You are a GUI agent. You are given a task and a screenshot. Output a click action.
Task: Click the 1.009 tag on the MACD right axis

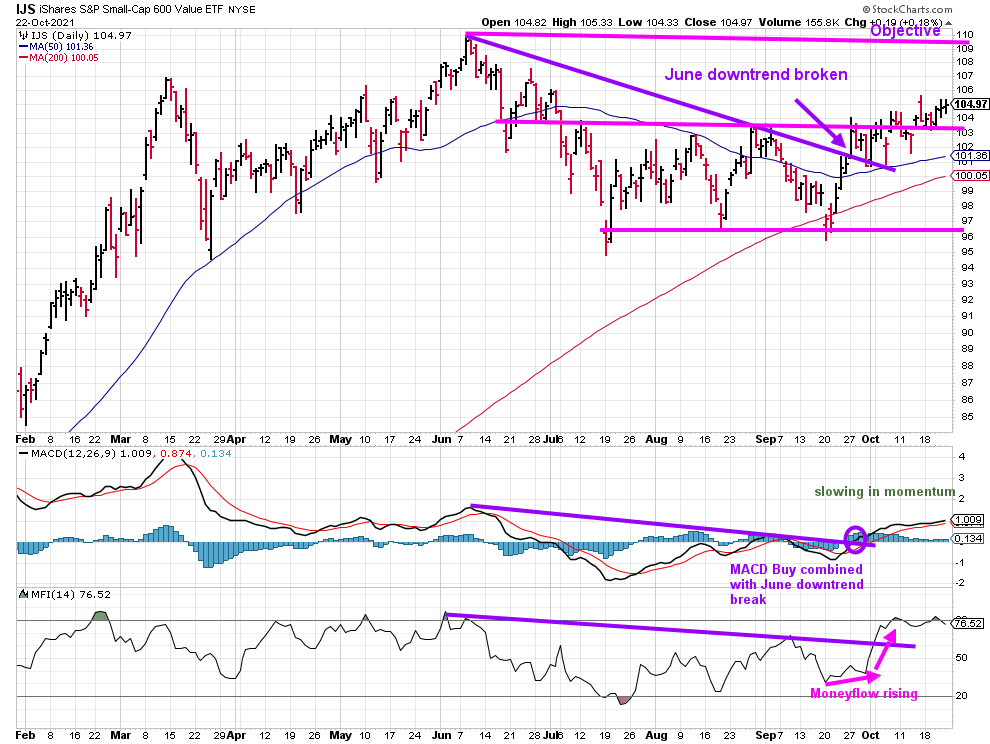click(969, 520)
